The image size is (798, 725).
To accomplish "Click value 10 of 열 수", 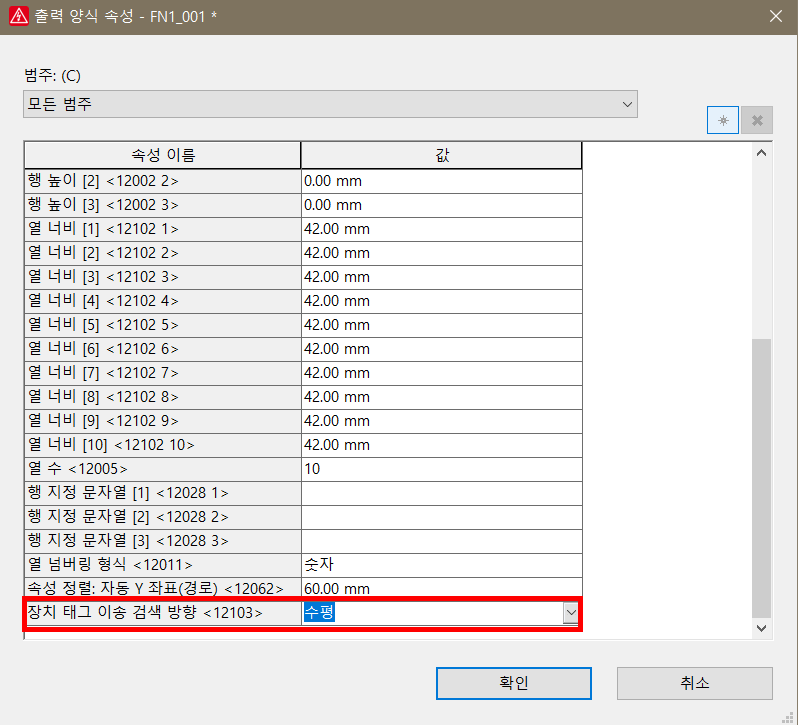I will pos(441,469).
